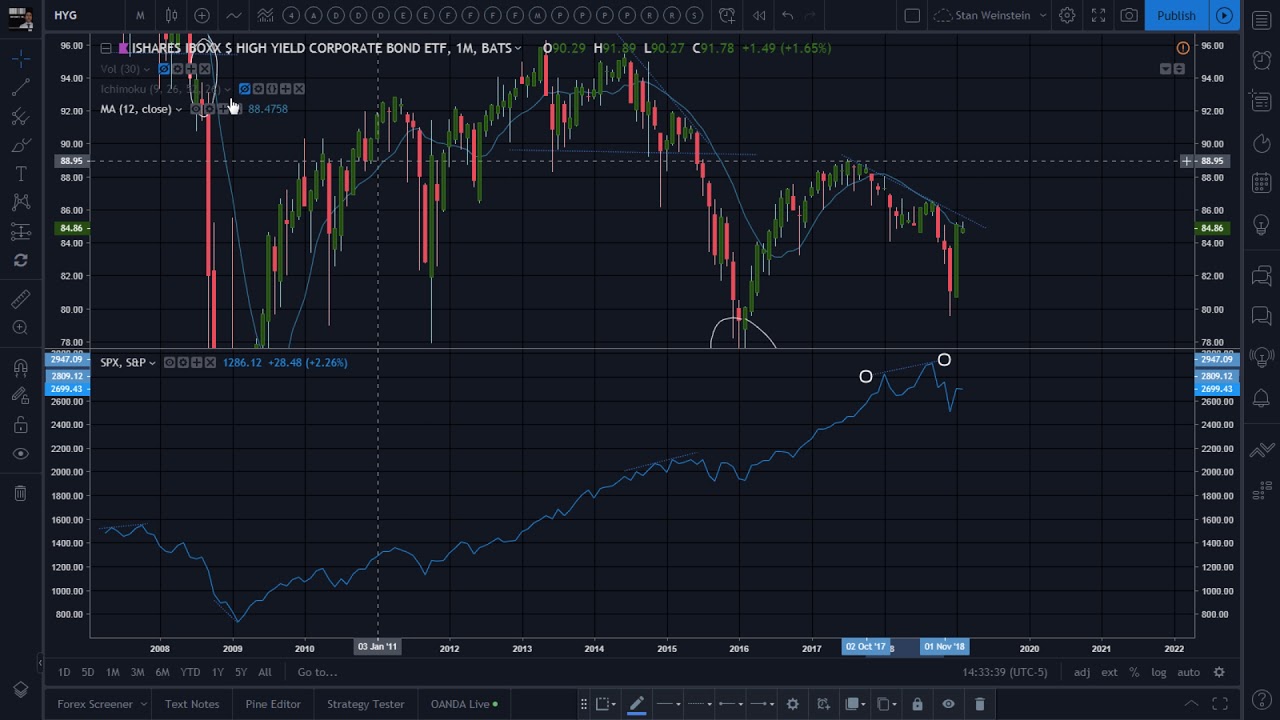Start Bar Replay with the rewind icon
Image resolution: width=1280 pixels, height=720 pixels.
click(x=759, y=15)
